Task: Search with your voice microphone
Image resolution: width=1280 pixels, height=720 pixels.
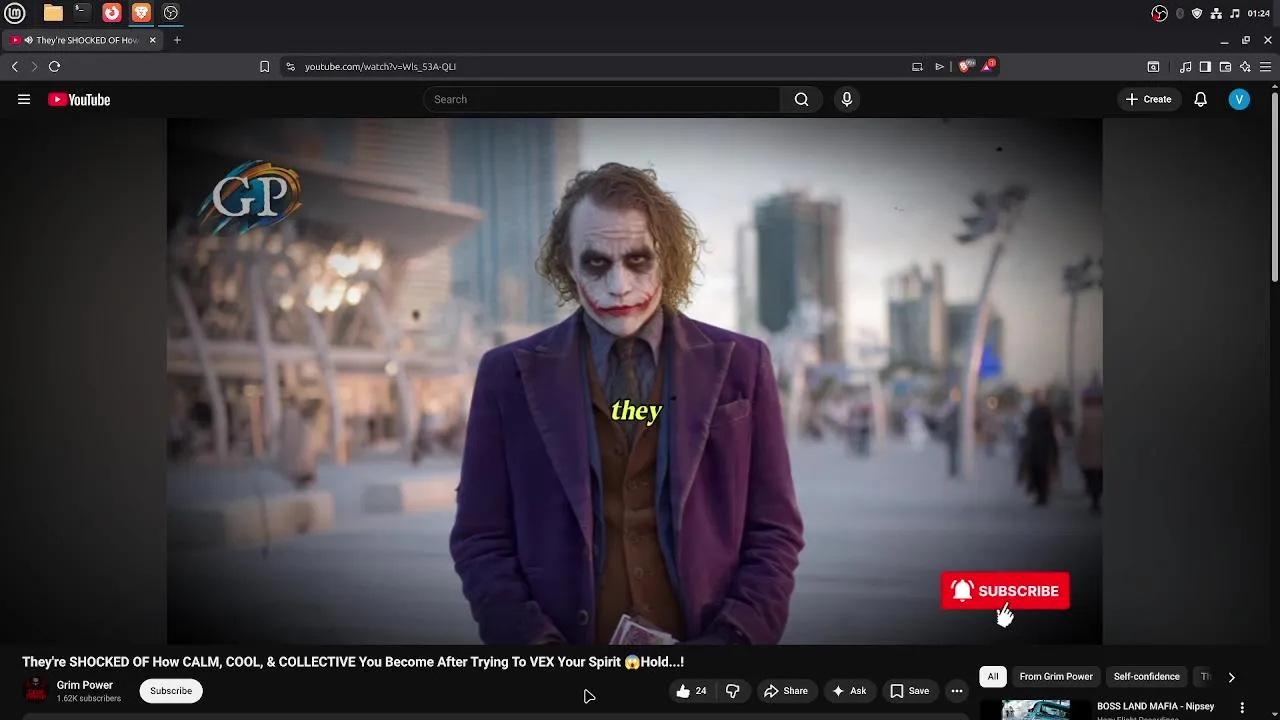Action: coord(847,99)
